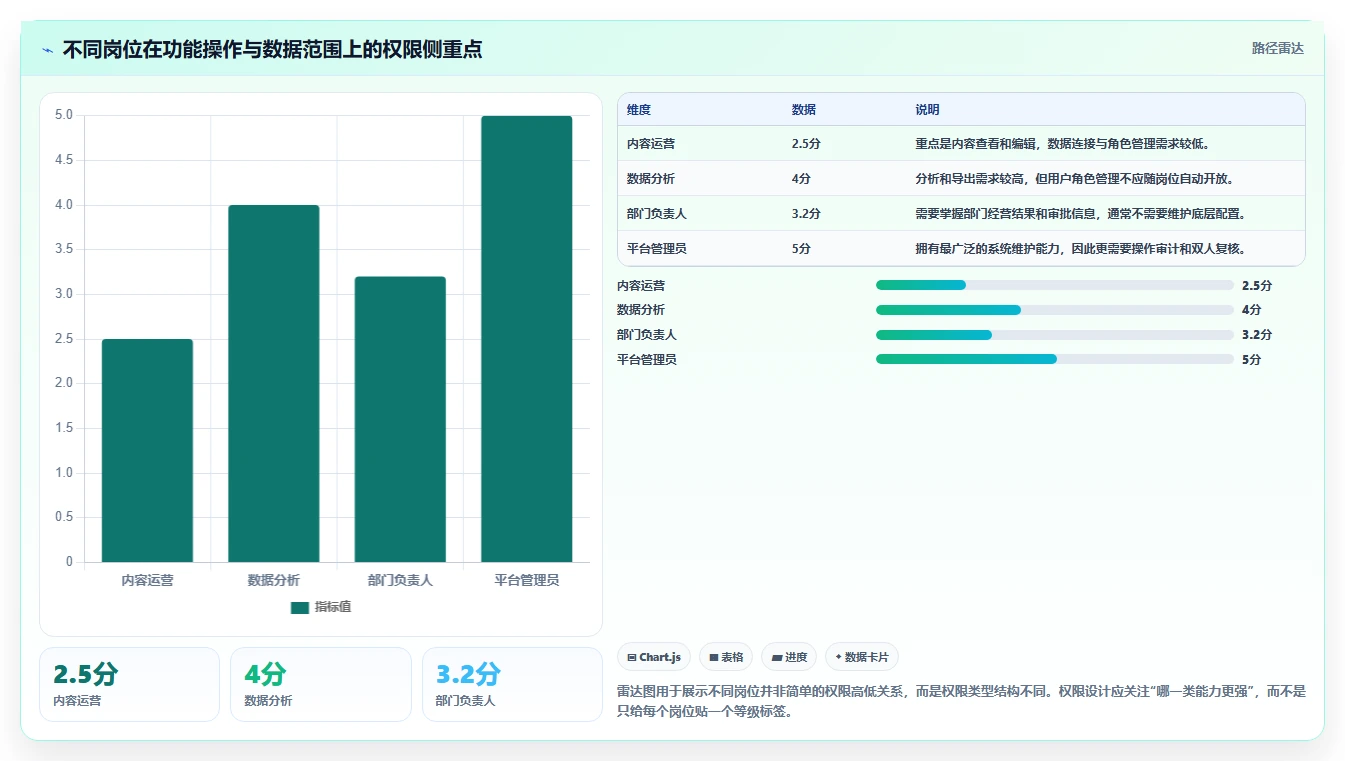Click the 数据分析 label under the chart's x-axis

click(x=274, y=580)
